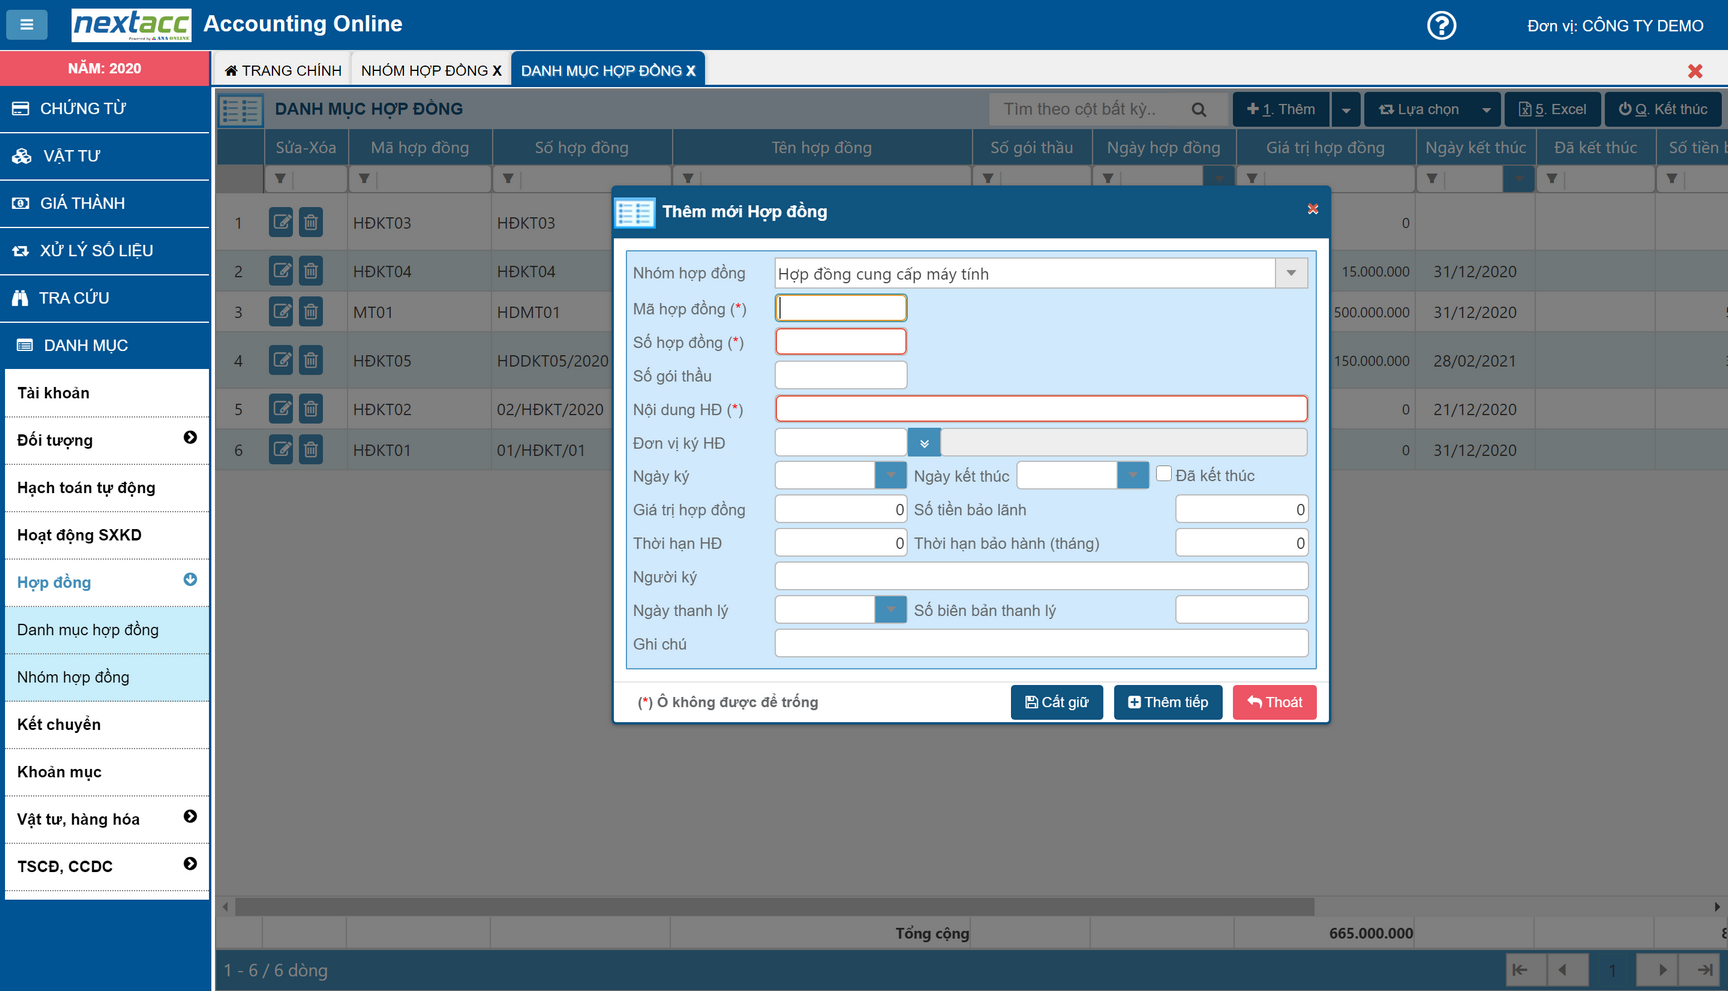Screen dimensions: 1728x991
Task: Click the Nội dung HĐ input field
Action: (x=1041, y=409)
